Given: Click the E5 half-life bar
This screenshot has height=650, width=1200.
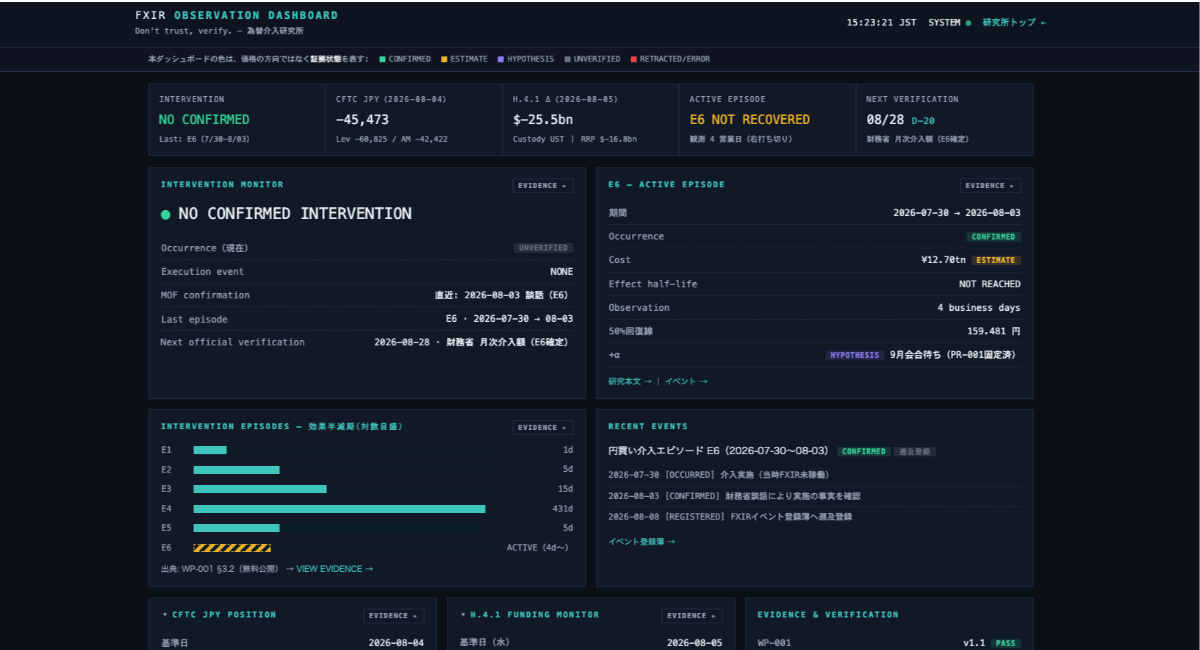Looking at the screenshot, I should point(236,528).
